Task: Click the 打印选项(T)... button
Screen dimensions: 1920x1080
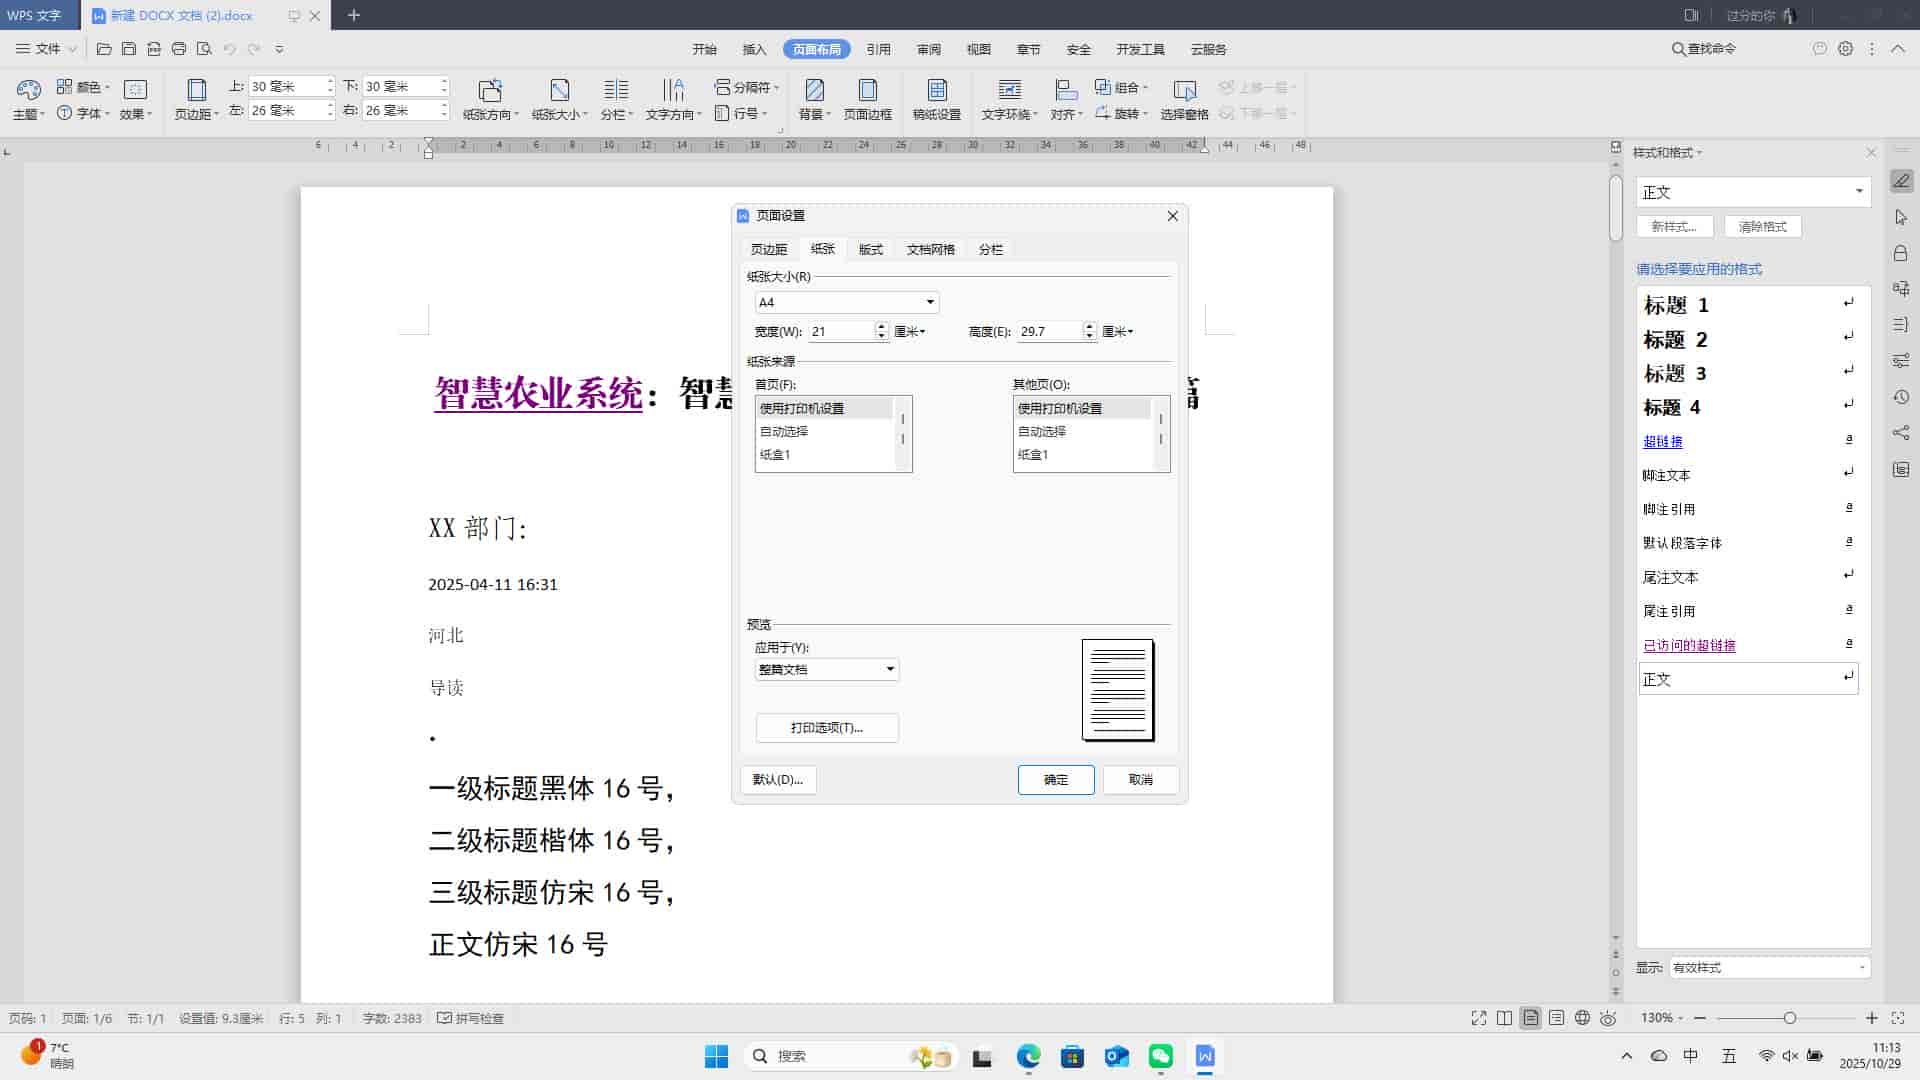Action: [x=827, y=727]
